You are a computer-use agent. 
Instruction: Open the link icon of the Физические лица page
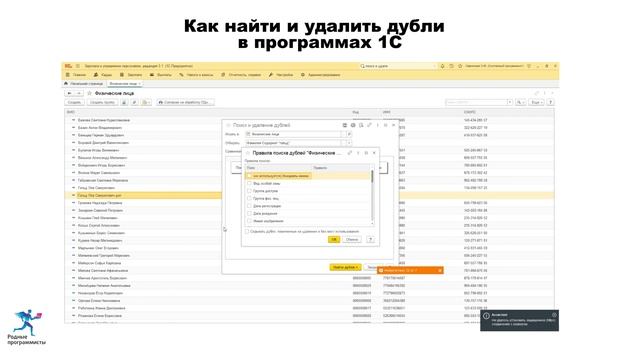point(536,93)
